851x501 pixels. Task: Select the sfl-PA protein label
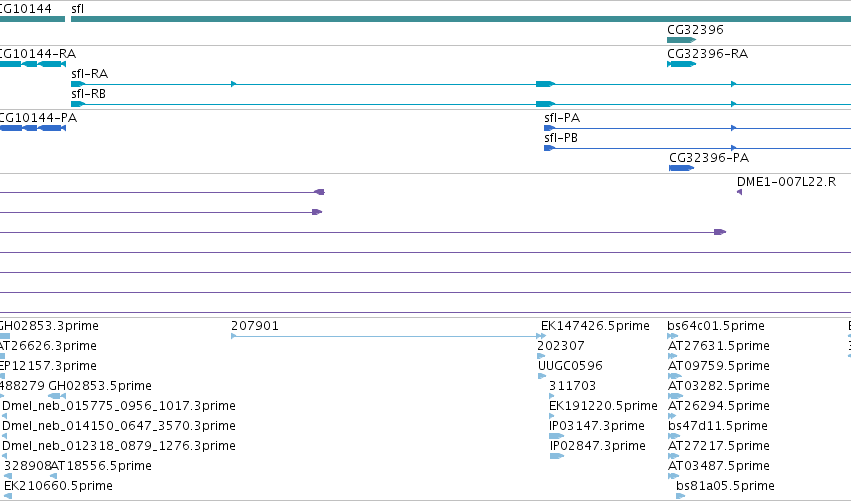click(x=562, y=118)
